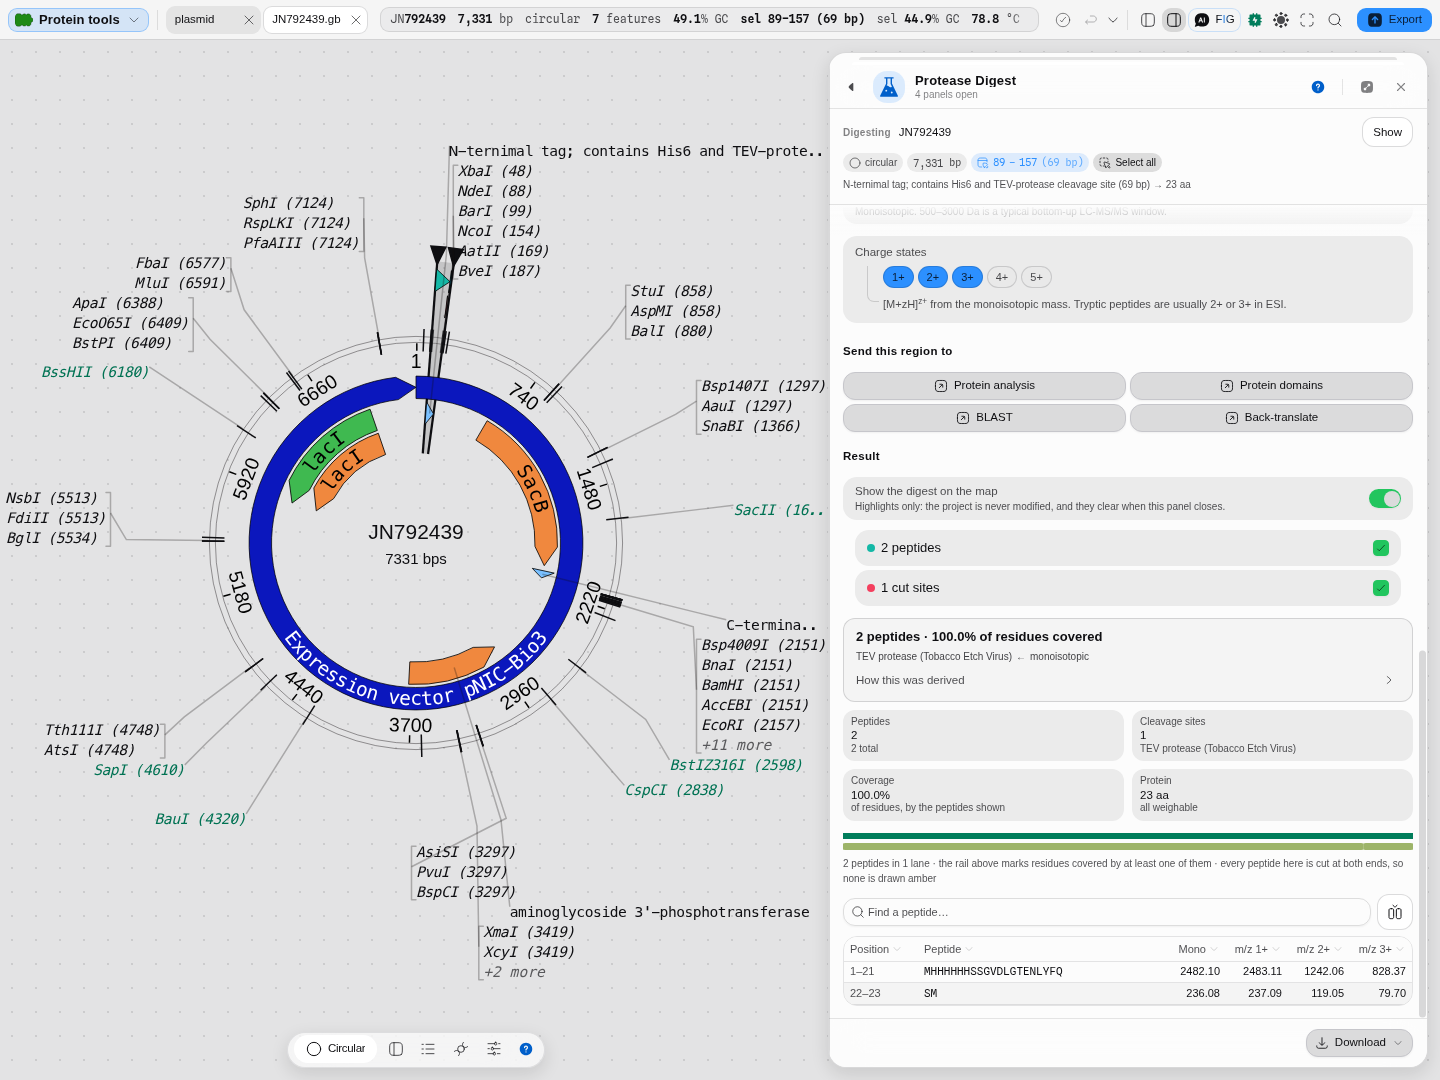Sort by the Mono column header
The width and height of the screenshot is (1440, 1080).
(x=1198, y=949)
